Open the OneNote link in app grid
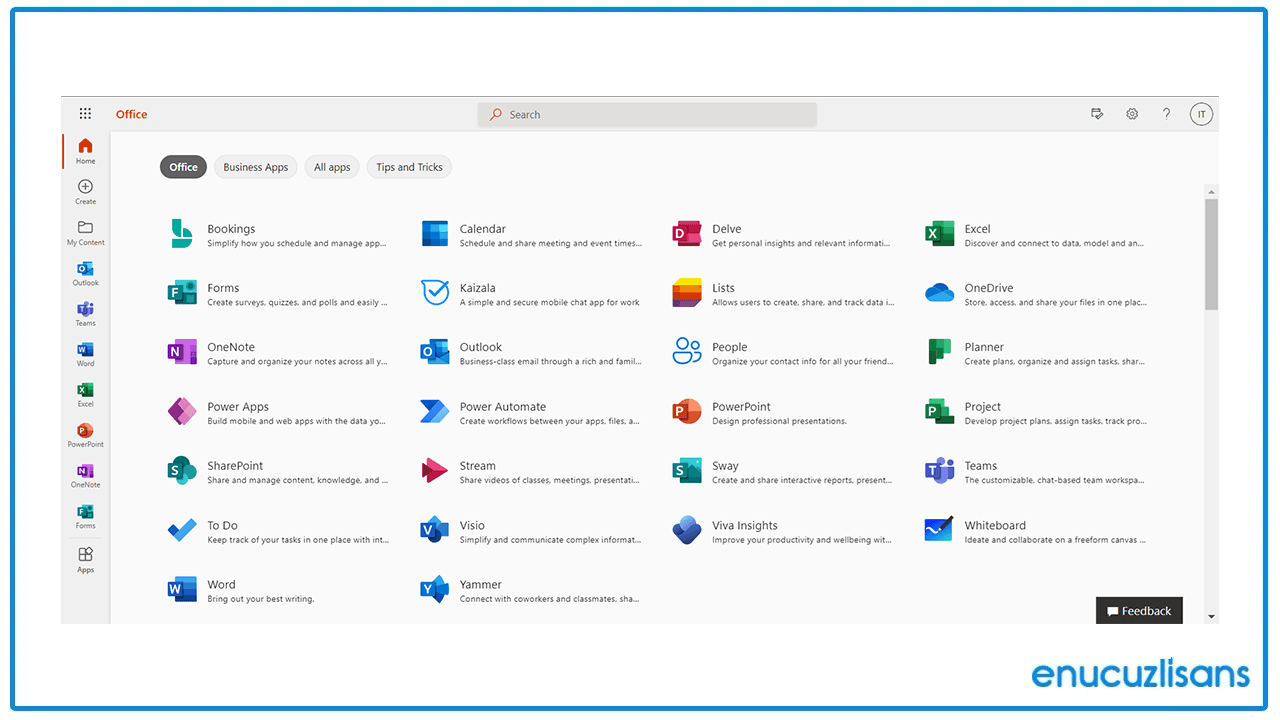 (231, 347)
